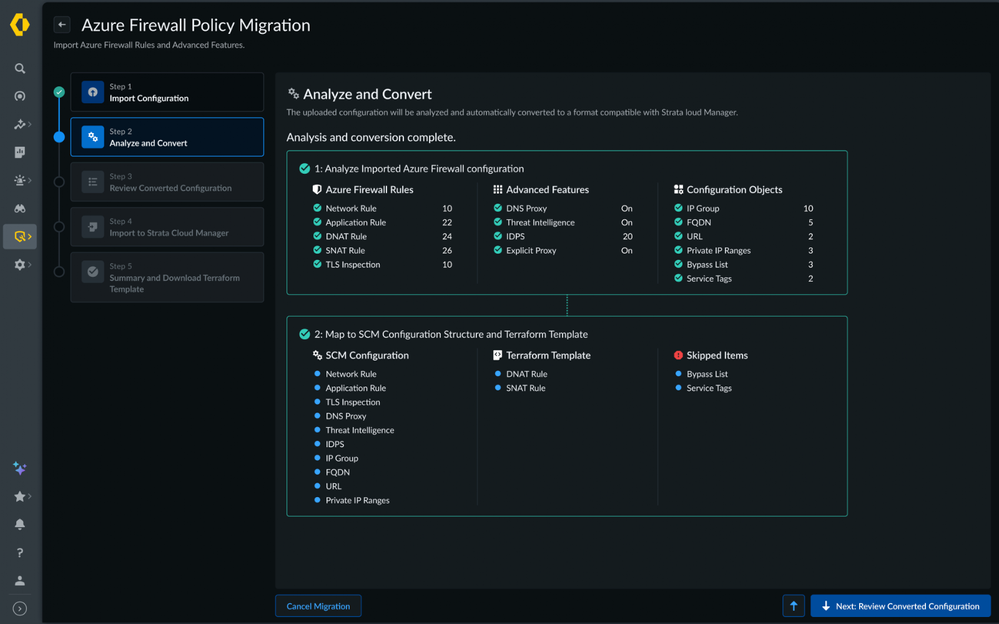The width and height of the screenshot is (999, 624).
Task: Click the Step 3 list icon
Action: 92,182
